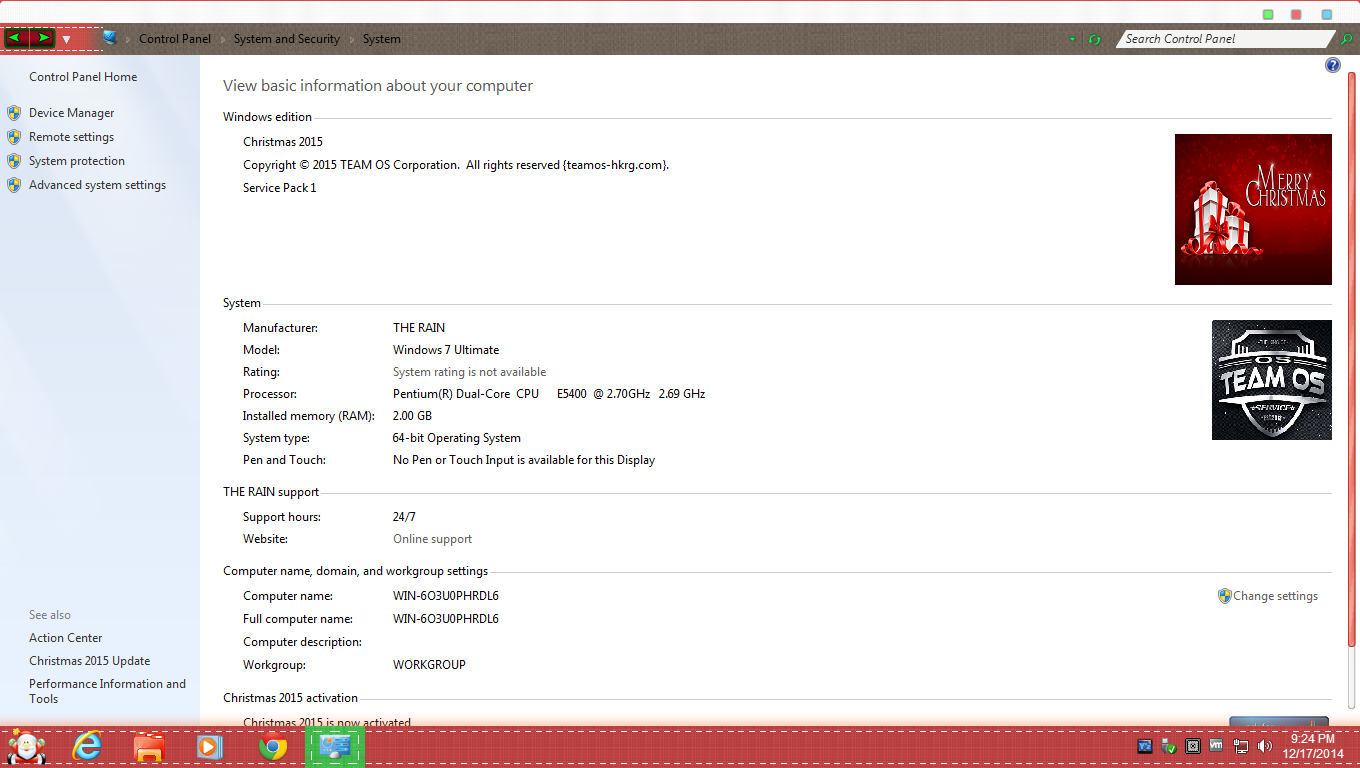Open Help with the blue question mark
Viewport: 1360px width, 768px height.
pos(1332,65)
